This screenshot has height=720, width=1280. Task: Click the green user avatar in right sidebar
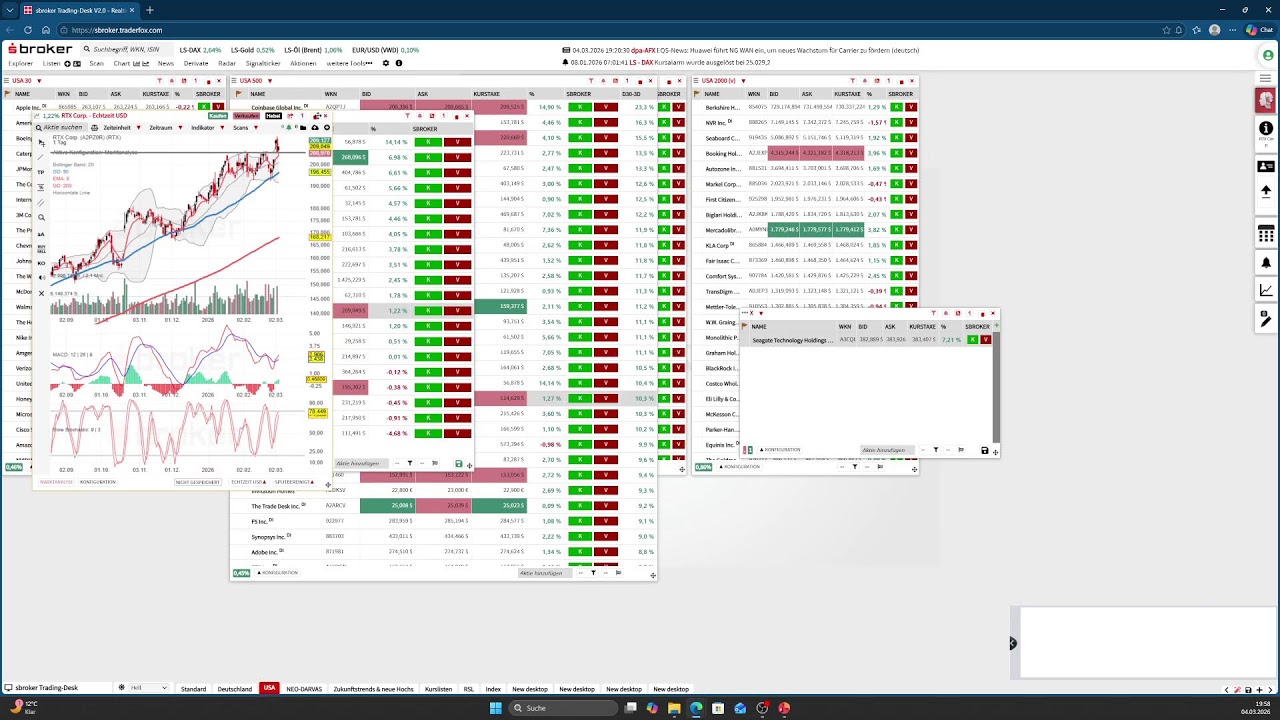[x=1267, y=55]
